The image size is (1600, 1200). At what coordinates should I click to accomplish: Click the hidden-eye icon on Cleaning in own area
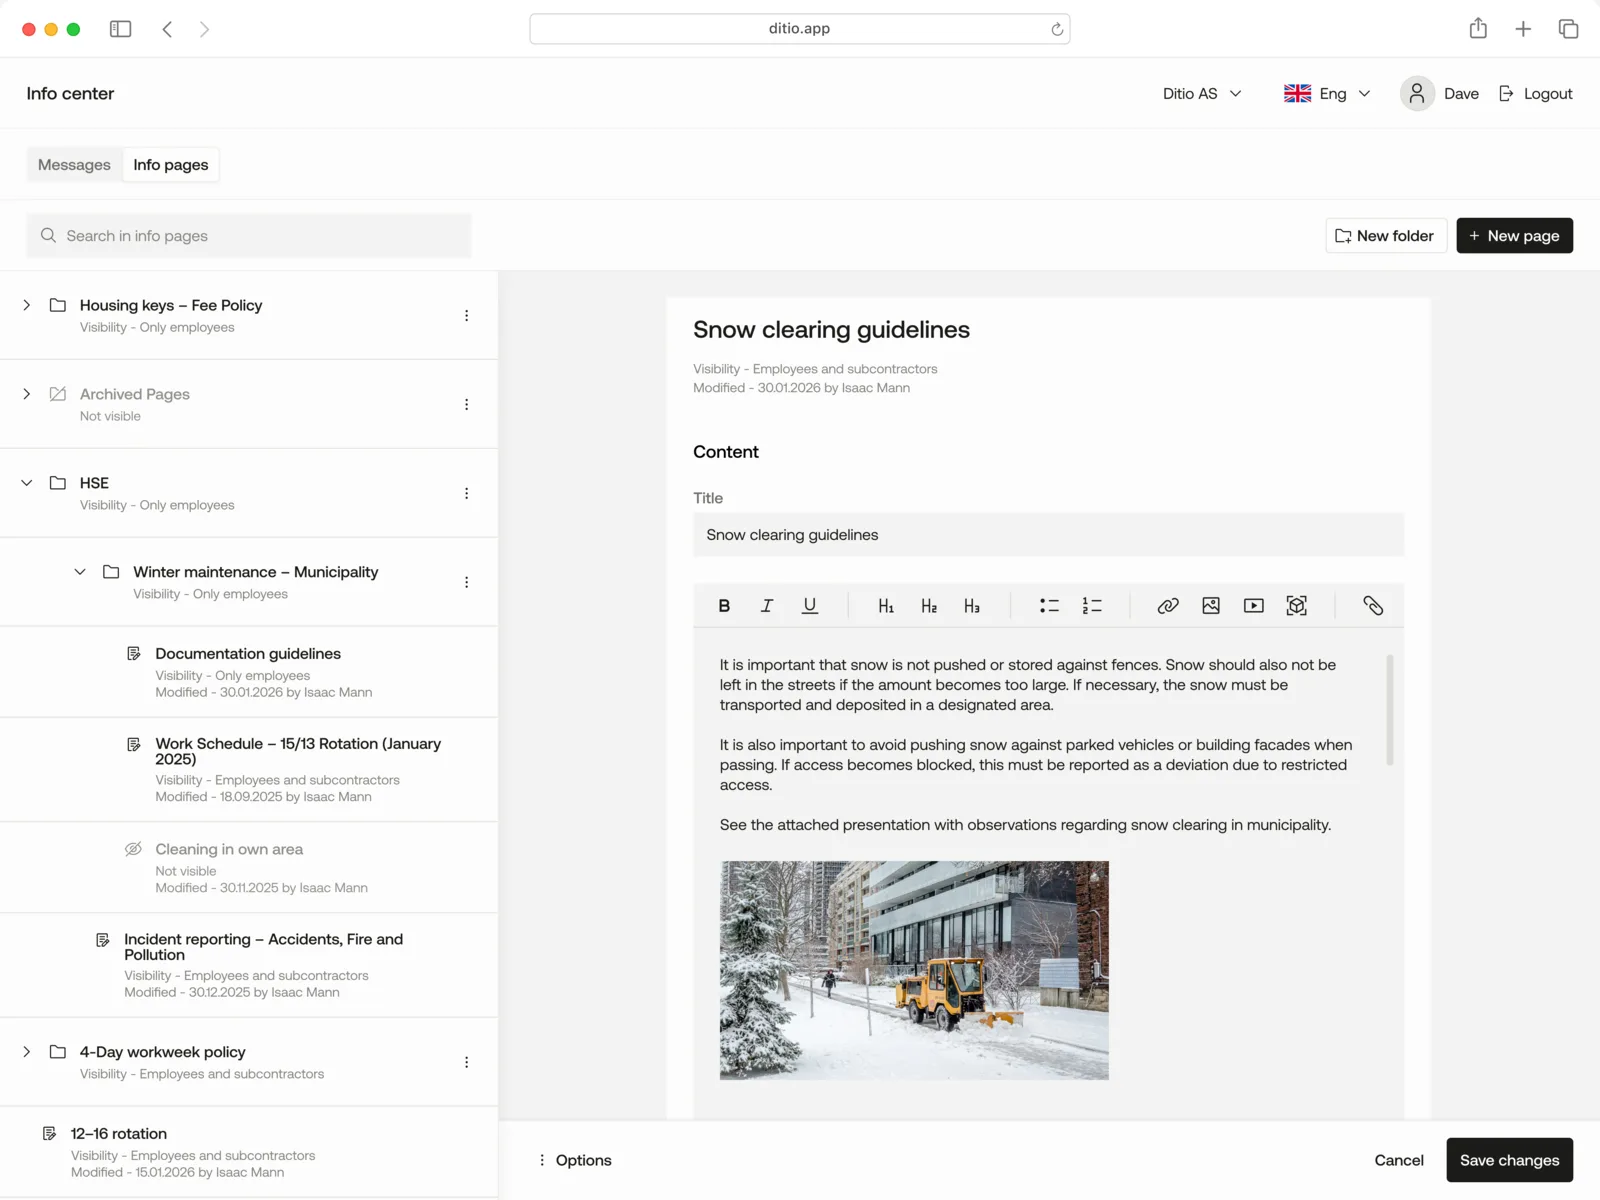(133, 848)
